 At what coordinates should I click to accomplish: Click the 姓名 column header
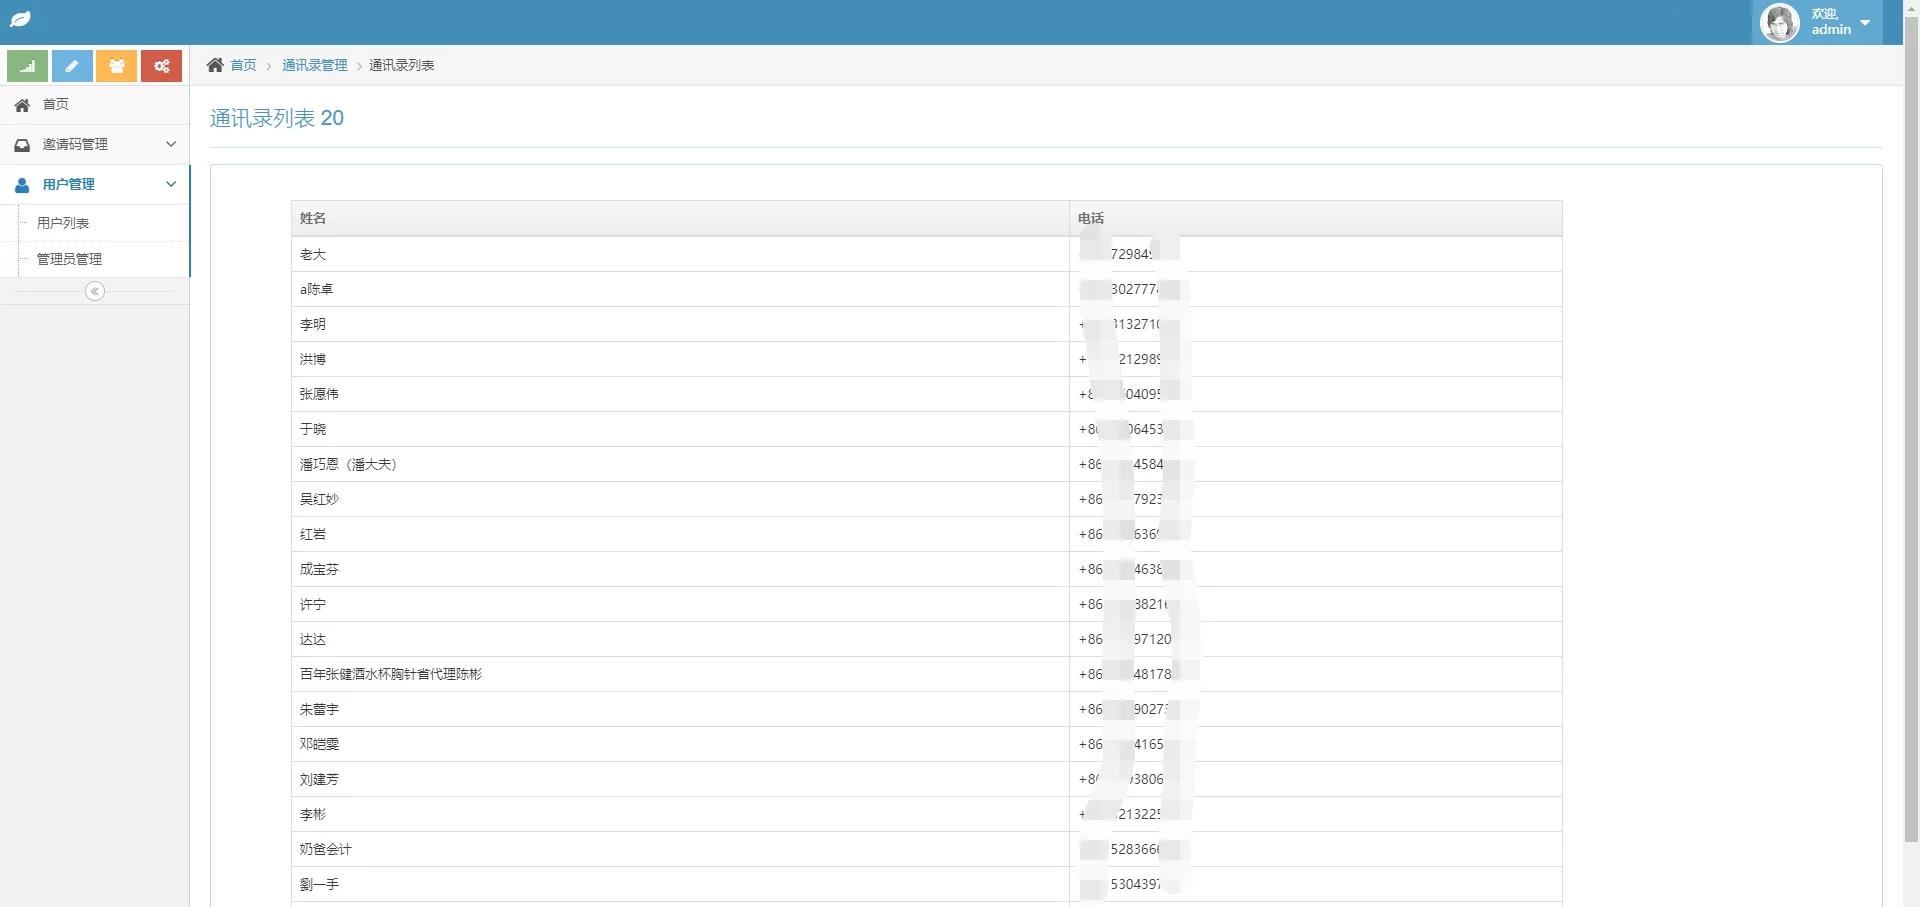[313, 218]
